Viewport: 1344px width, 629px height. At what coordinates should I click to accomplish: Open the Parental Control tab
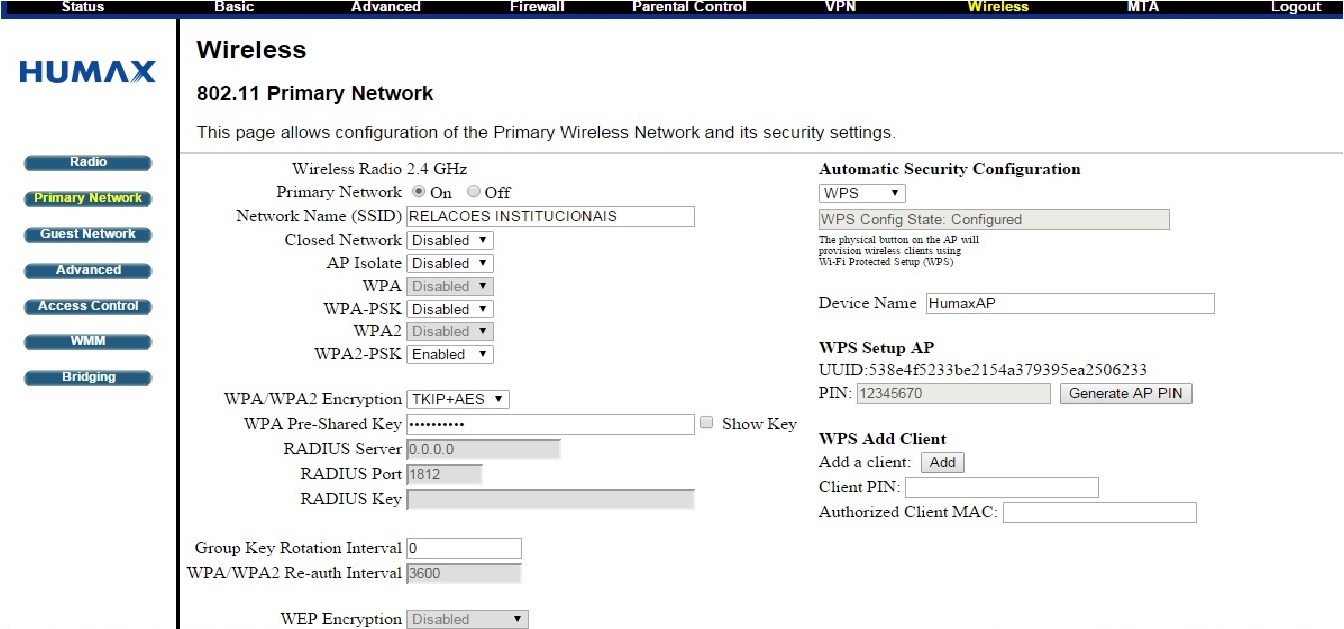pos(689,7)
